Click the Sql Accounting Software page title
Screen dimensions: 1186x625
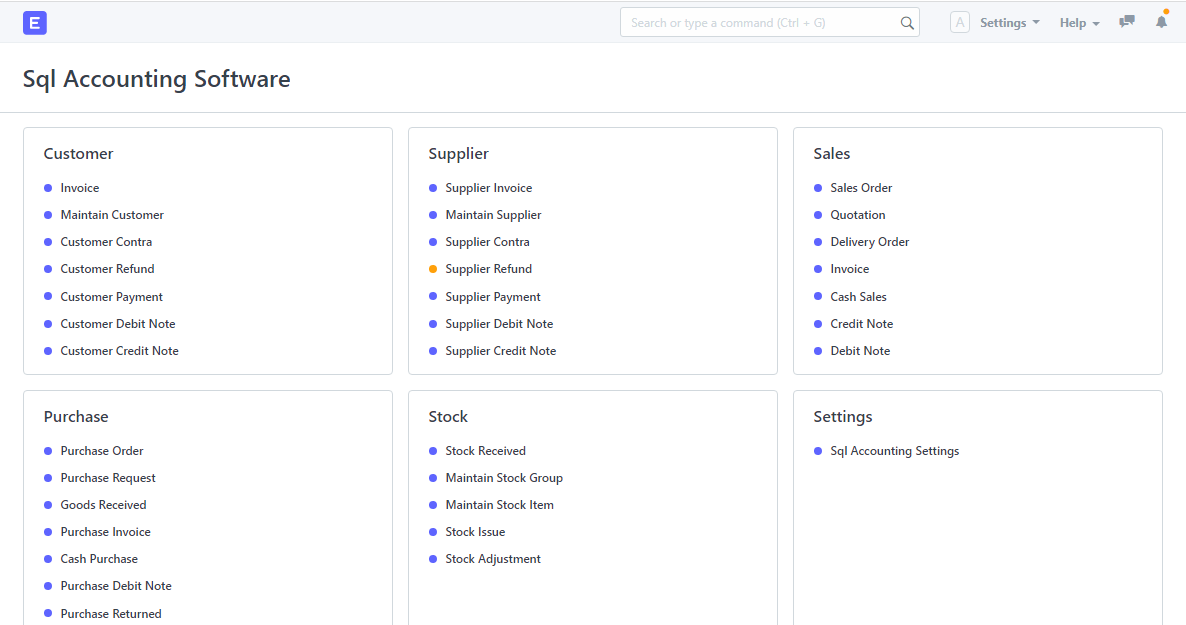tap(157, 79)
